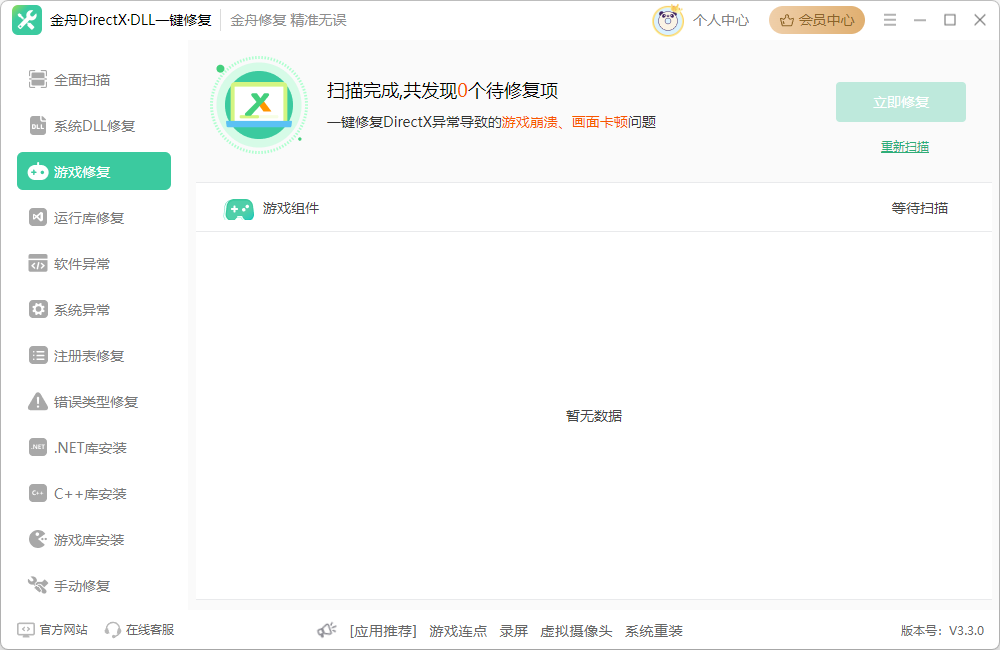Click the app logo in title bar
1000x650 pixels.
27,20
